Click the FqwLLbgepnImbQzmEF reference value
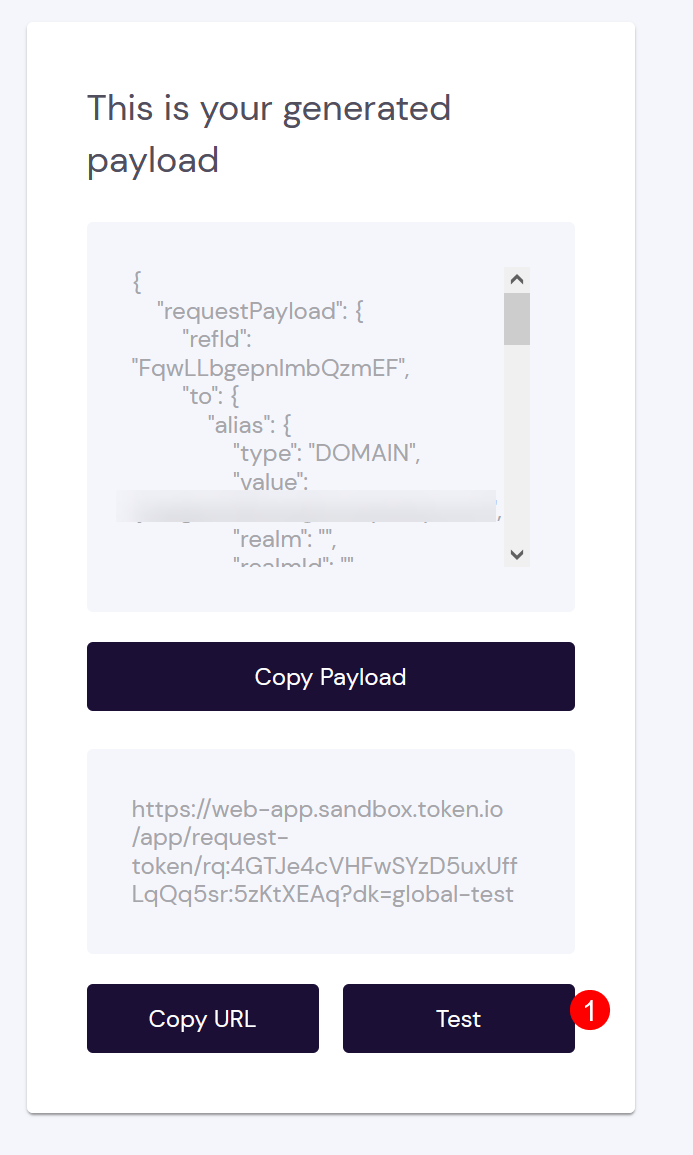 coord(270,368)
